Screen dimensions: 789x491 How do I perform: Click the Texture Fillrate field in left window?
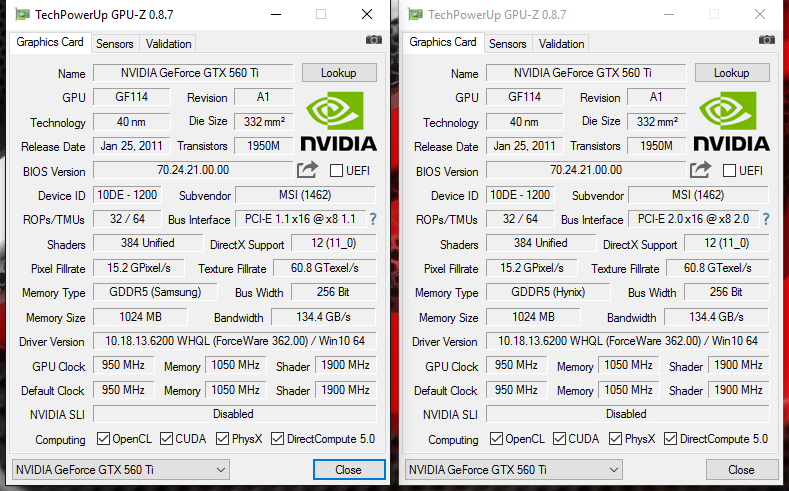click(325, 268)
